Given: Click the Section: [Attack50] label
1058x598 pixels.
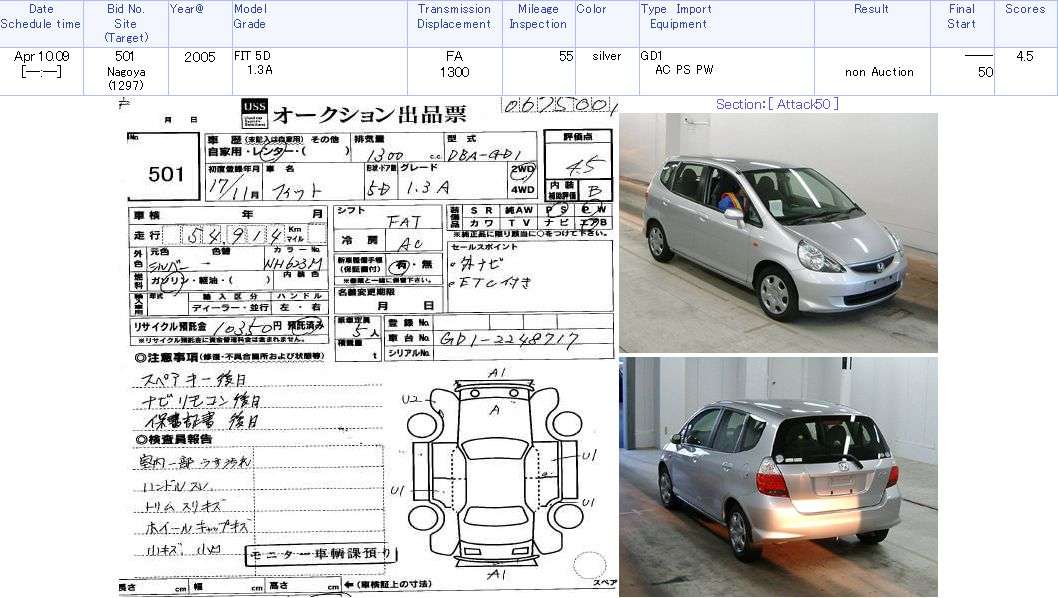Looking at the screenshot, I should click(777, 104).
